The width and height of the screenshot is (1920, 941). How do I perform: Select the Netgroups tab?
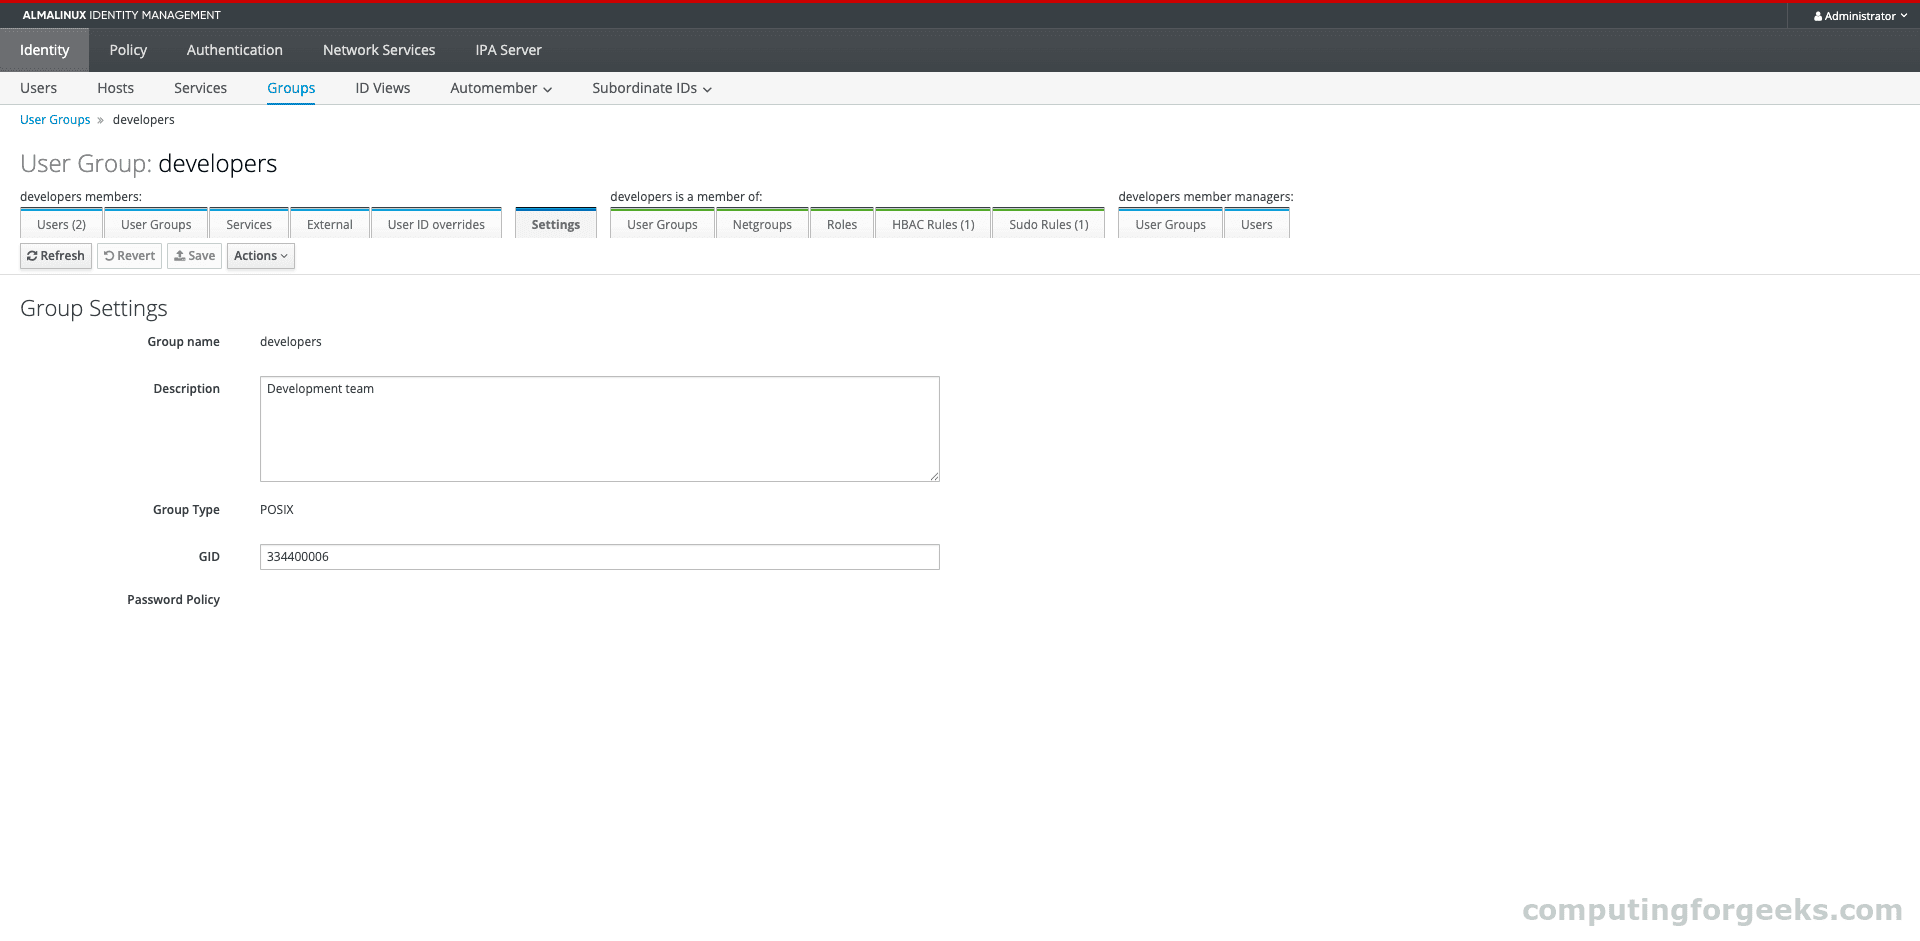pos(761,225)
